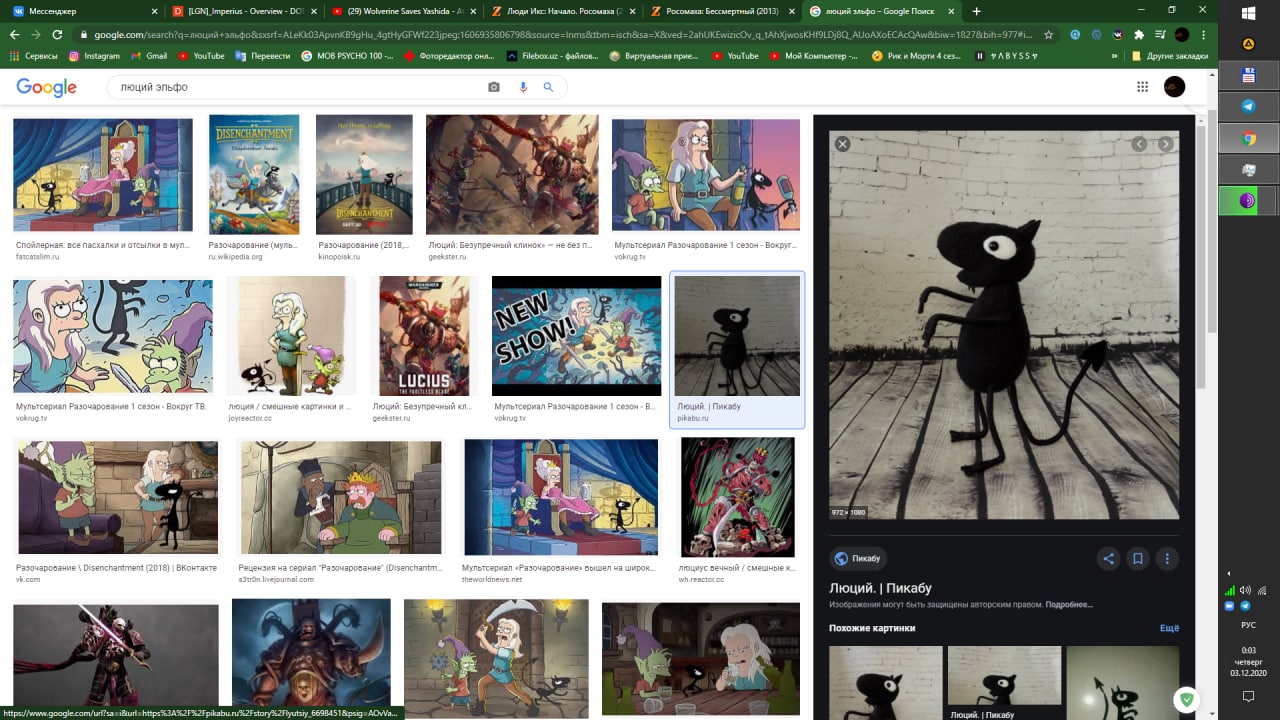This screenshot has height=720, width=1280.
Task: Open the Chrome extensions puzzle icon
Action: (1139, 34)
